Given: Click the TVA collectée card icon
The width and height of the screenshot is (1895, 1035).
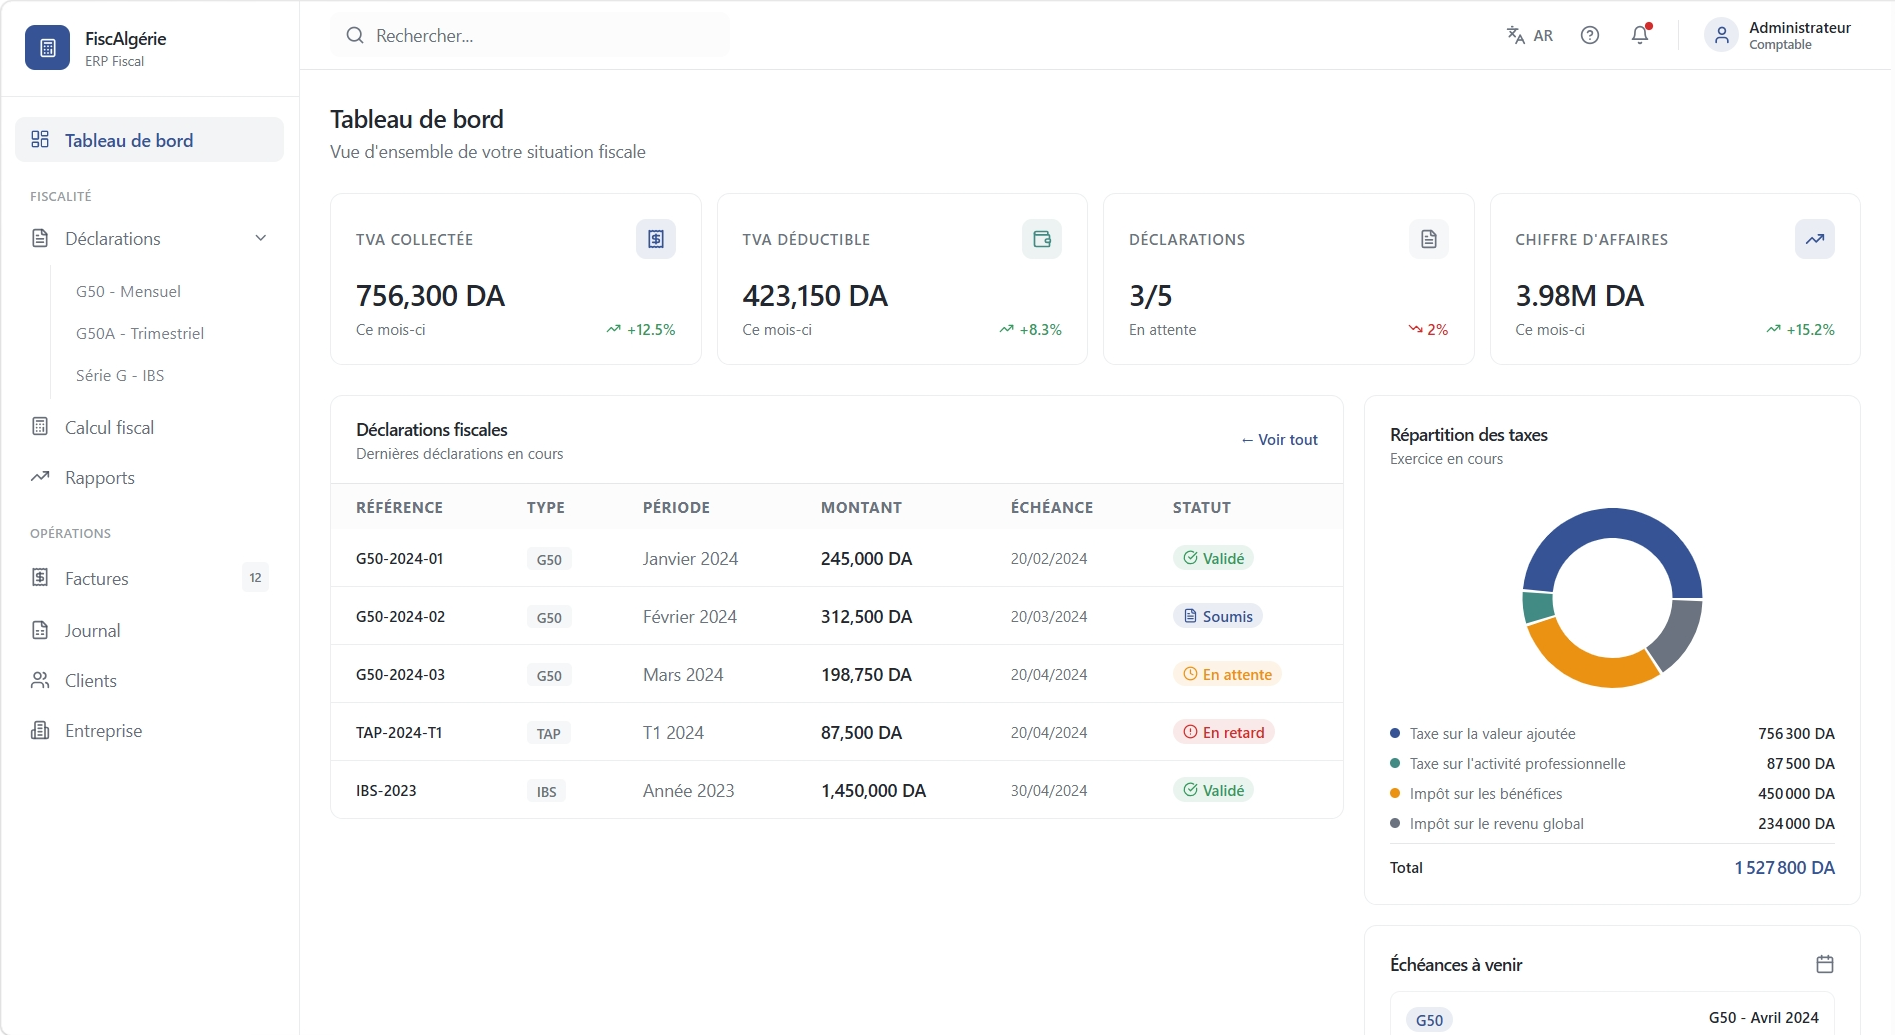Looking at the screenshot, I should (x=656, y=239).
